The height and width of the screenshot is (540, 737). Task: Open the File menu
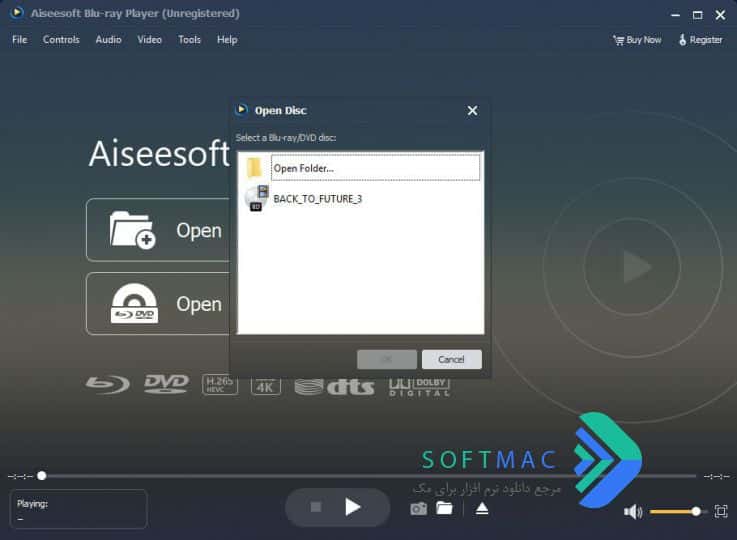pyautogui.click(x=19, y=40)
